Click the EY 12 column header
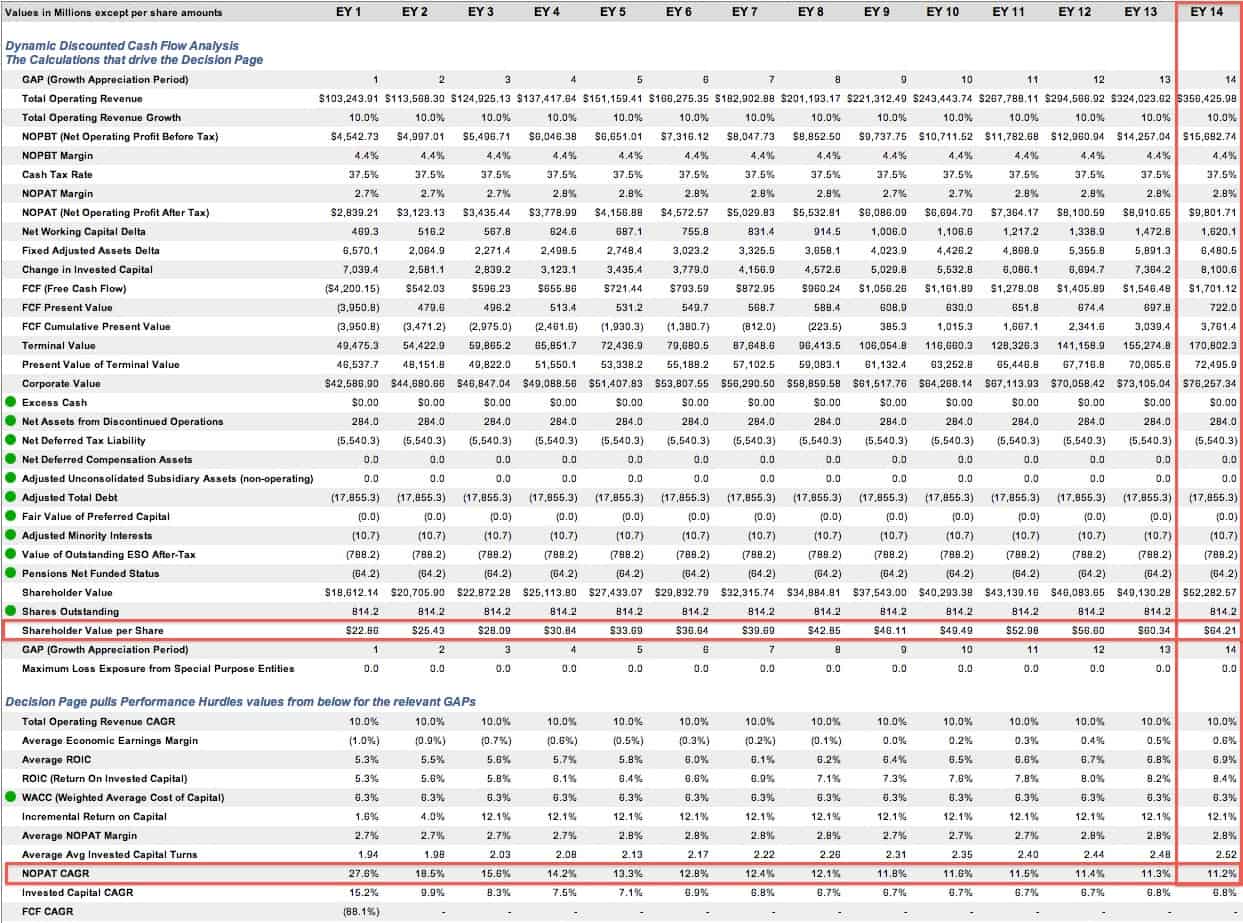Screen dimensions: 1243x923 pos(1074,12)
